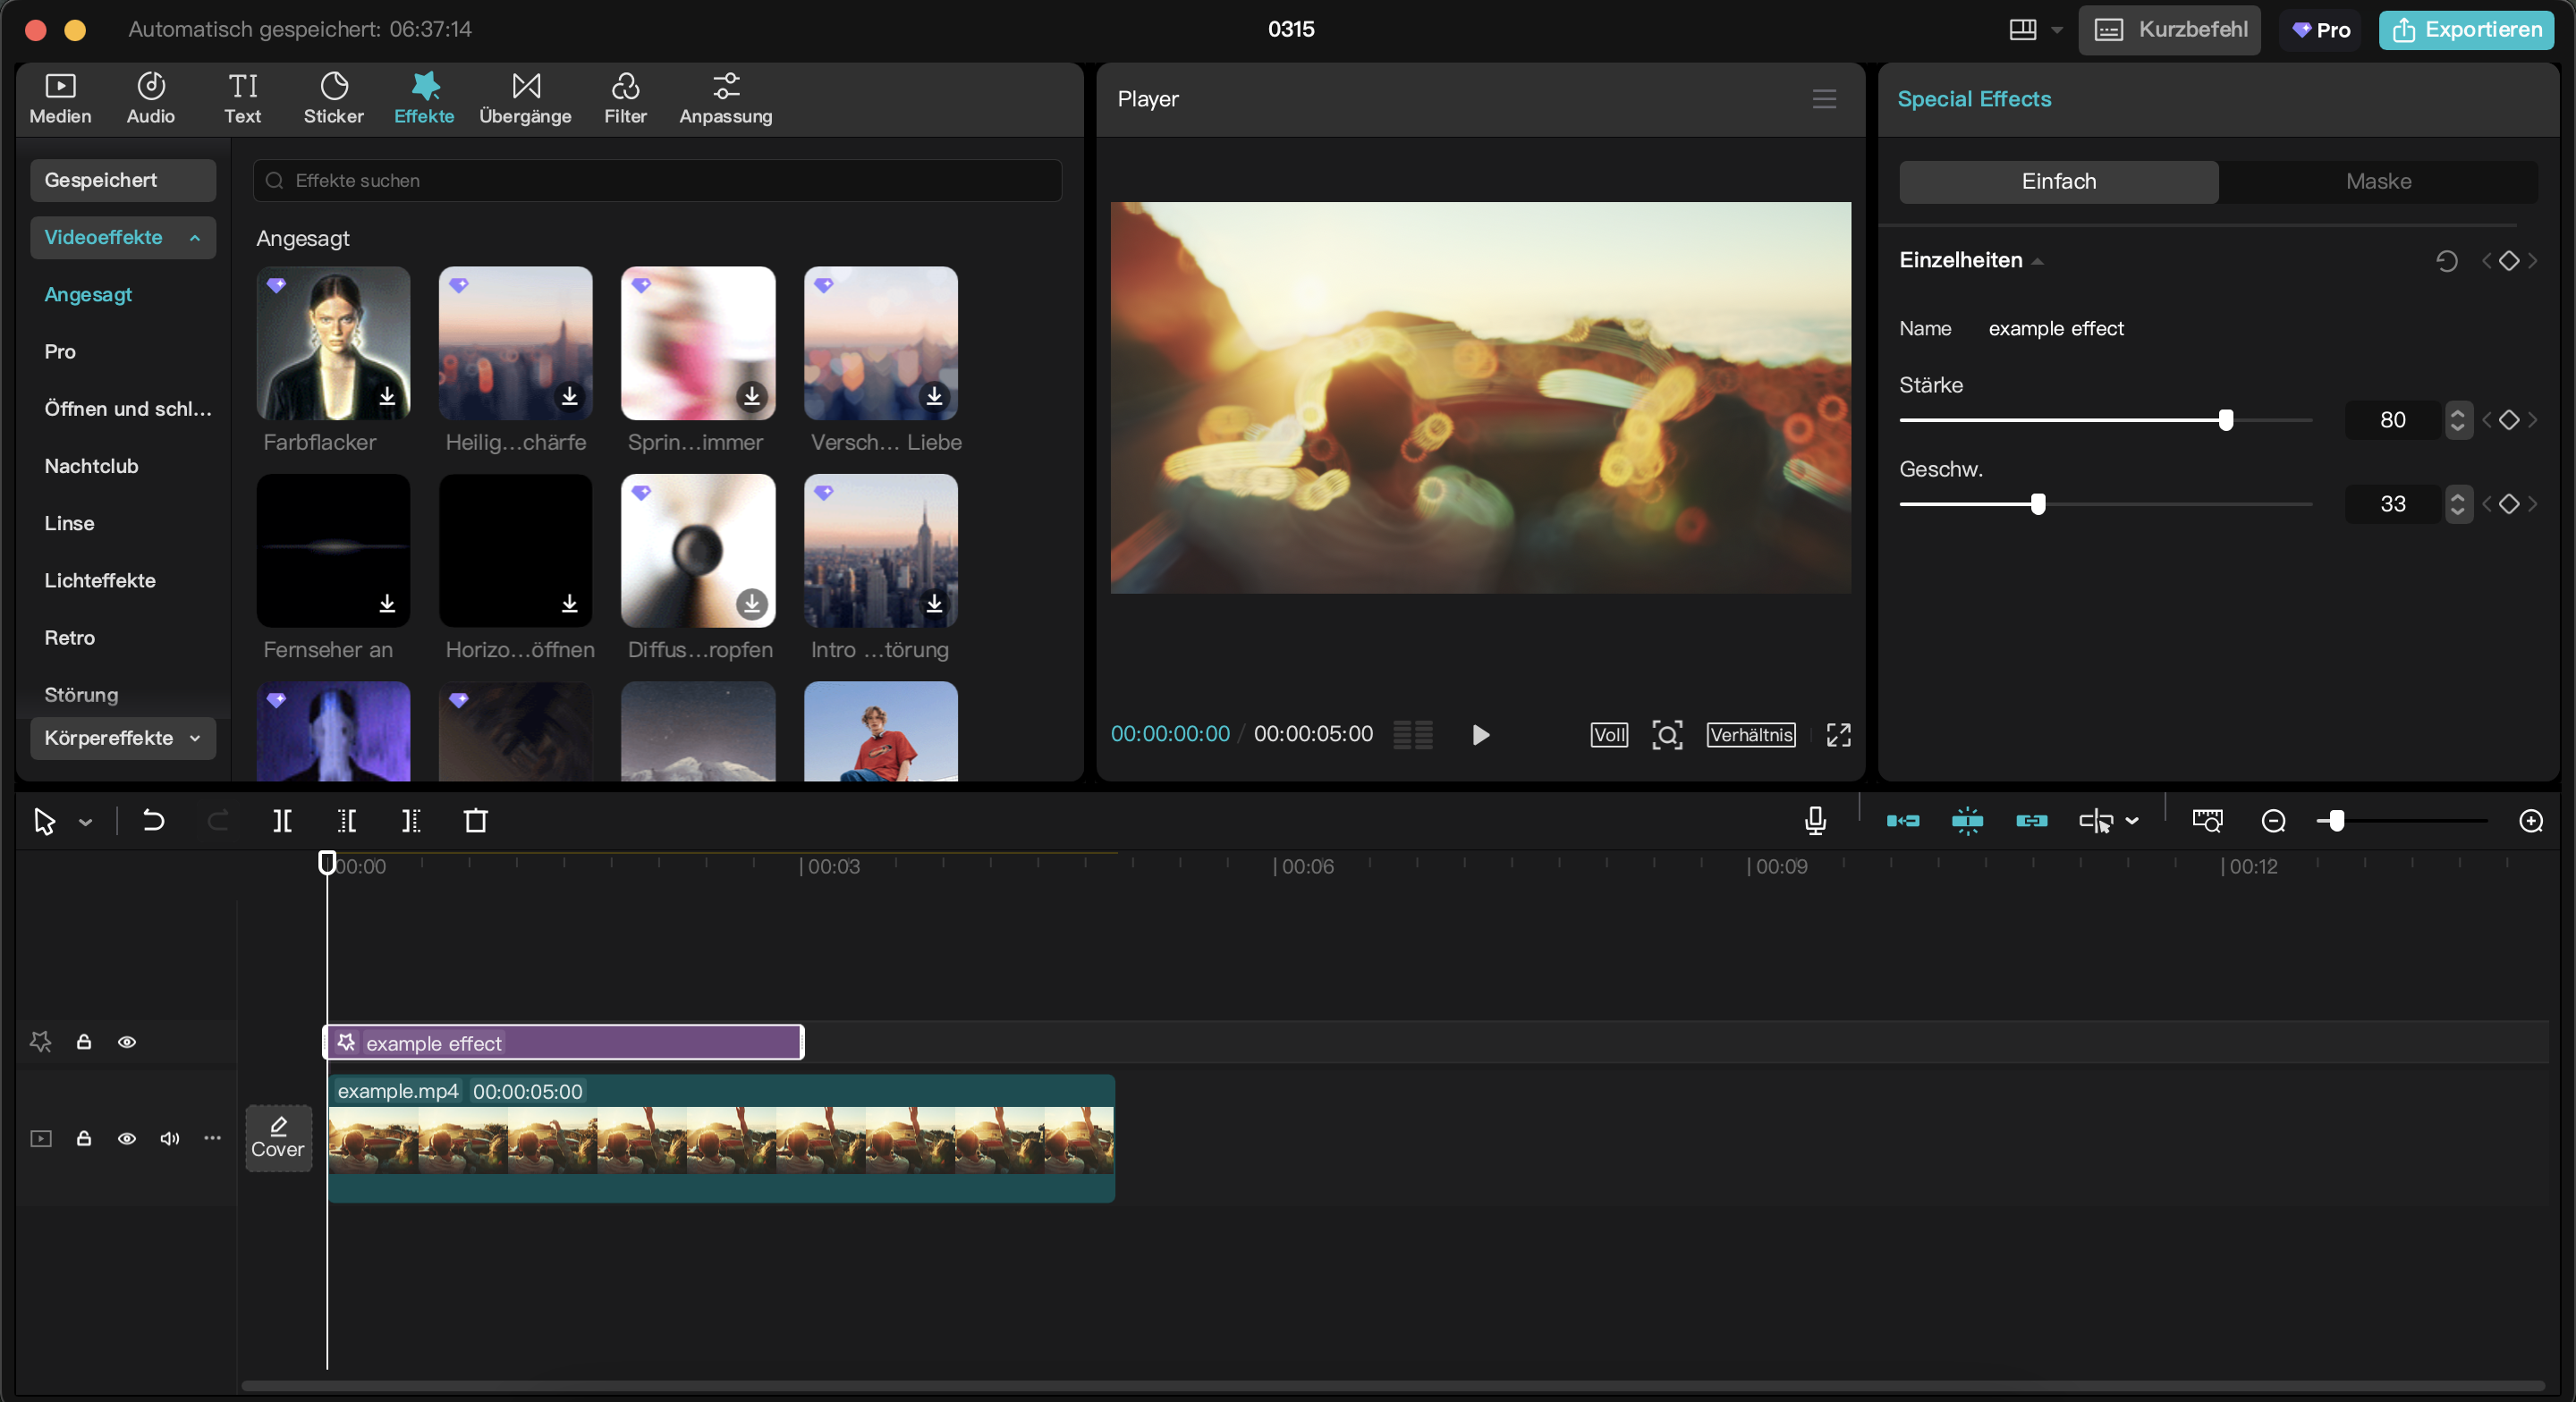The width and height of the screenshot is (2576, 1402).
Task: Click the split clip tool icon
Action: [282, 821]
